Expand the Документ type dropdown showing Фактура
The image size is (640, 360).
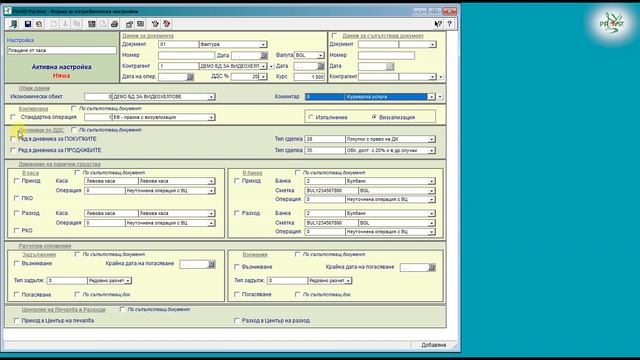263,44
